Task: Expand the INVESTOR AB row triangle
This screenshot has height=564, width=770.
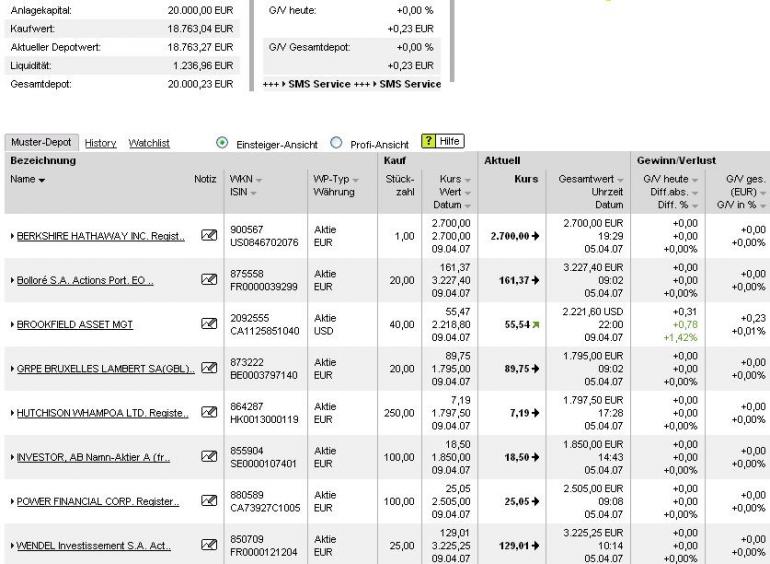Action: (12, 457)
